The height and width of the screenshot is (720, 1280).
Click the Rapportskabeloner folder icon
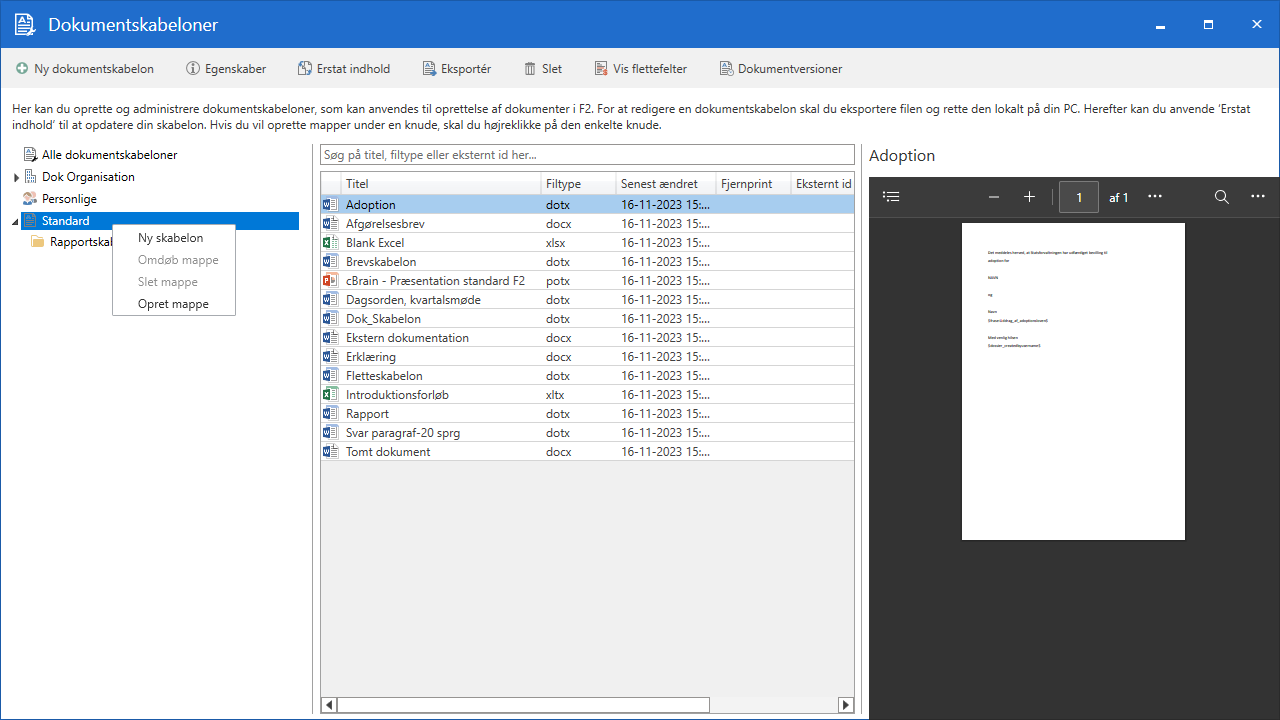coord(38,242)
